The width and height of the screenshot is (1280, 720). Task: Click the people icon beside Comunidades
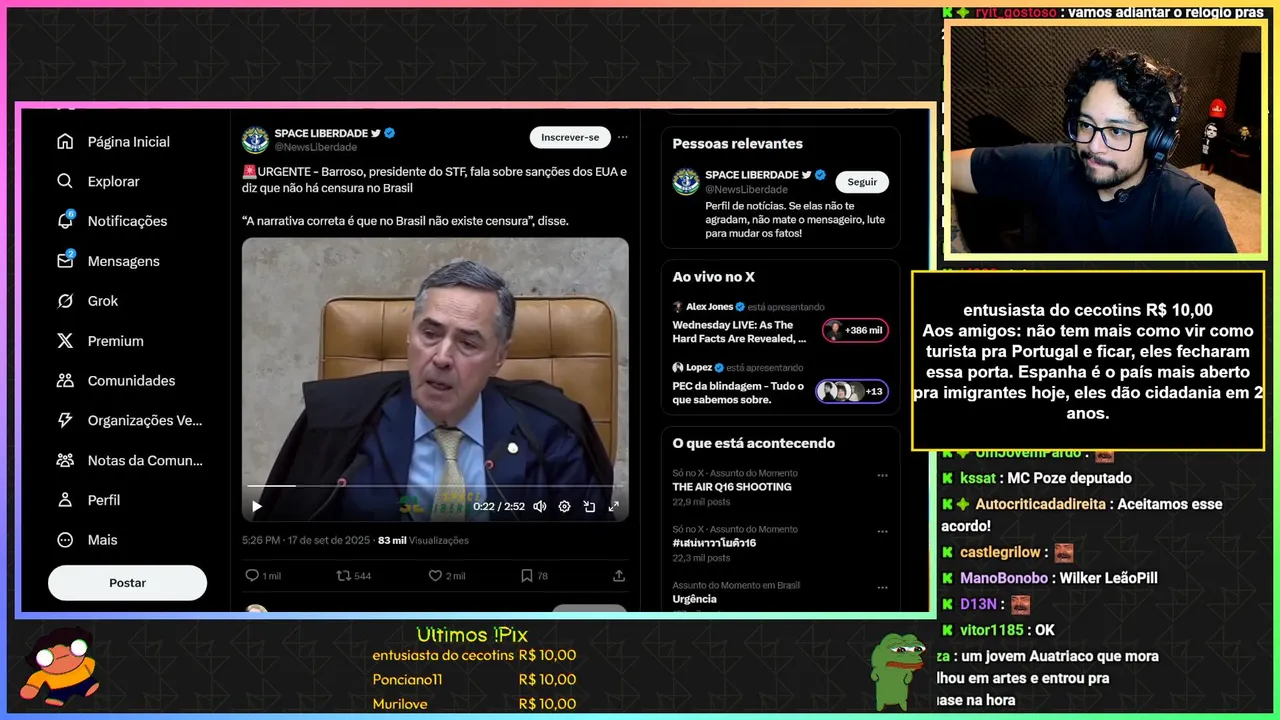click(65, 380)
